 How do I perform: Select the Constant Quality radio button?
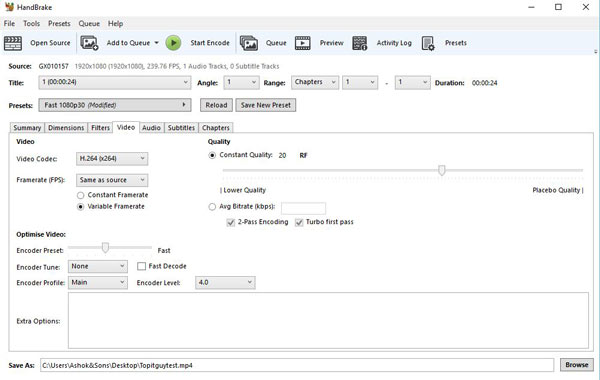(x=212, y=155)
